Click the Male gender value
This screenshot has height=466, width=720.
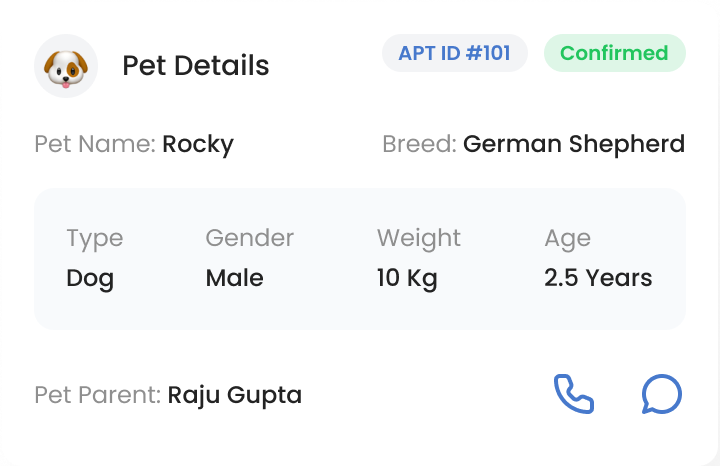(235, 278)
